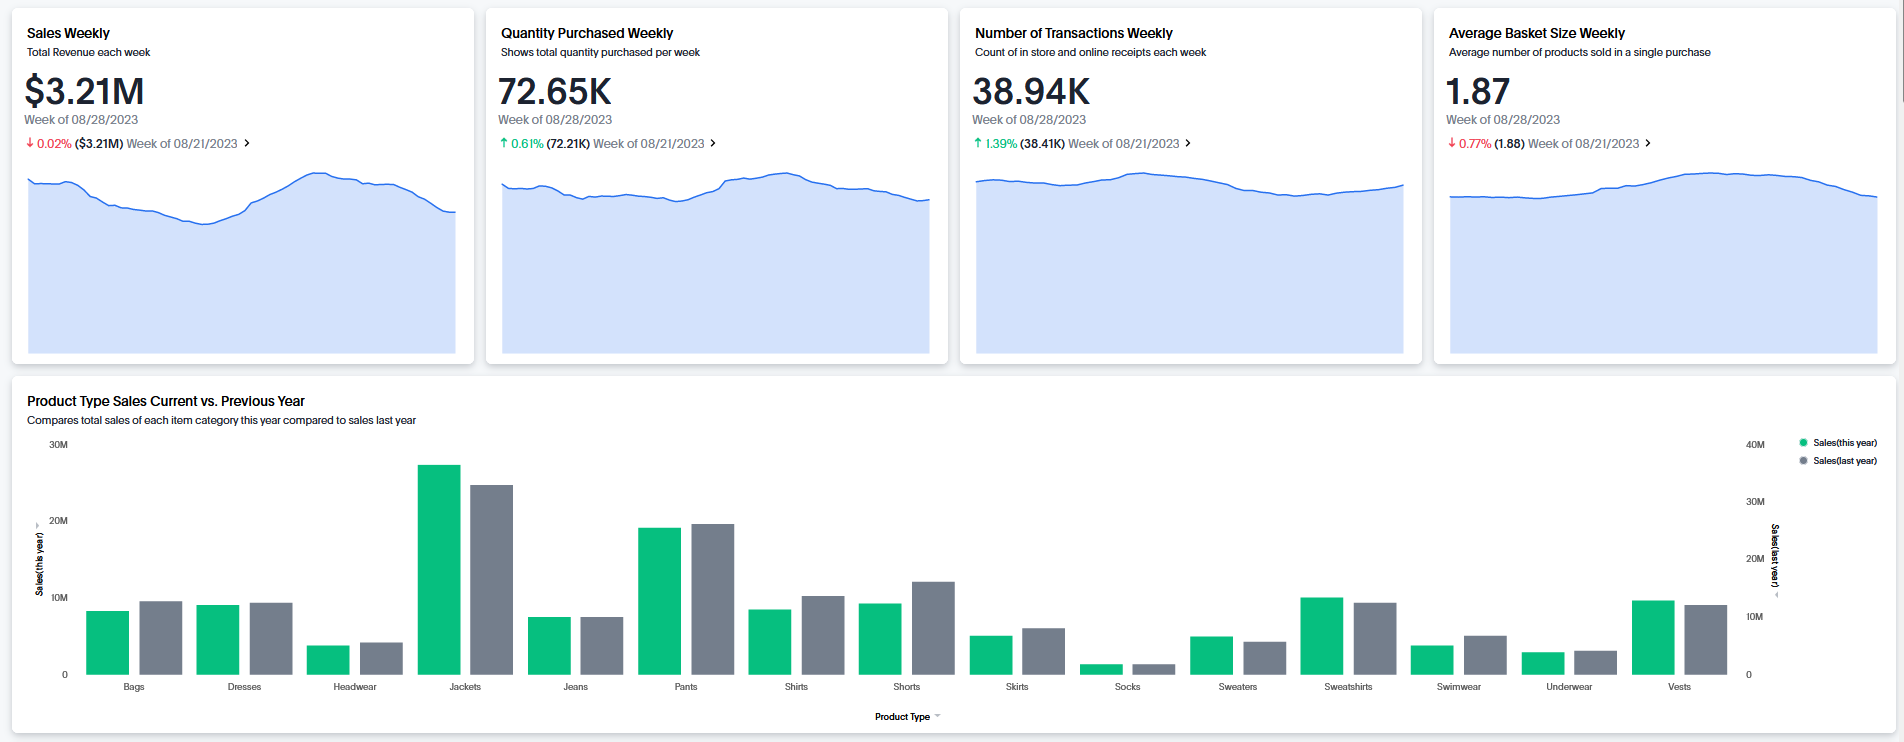
Task: Click the Shirts category axis label
Action: (796, 687)
